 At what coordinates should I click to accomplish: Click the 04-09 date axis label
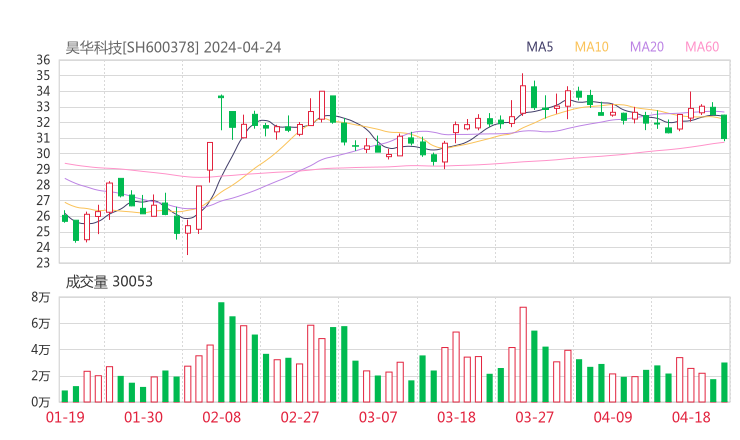(x=613, y=417)
